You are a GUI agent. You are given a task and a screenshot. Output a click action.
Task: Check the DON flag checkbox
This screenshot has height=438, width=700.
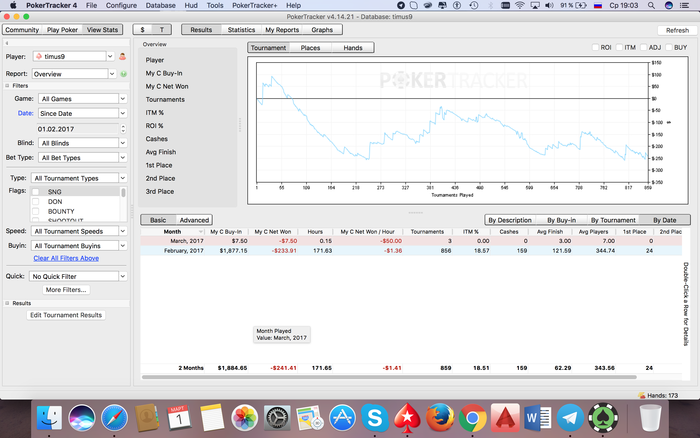[36, 201]
